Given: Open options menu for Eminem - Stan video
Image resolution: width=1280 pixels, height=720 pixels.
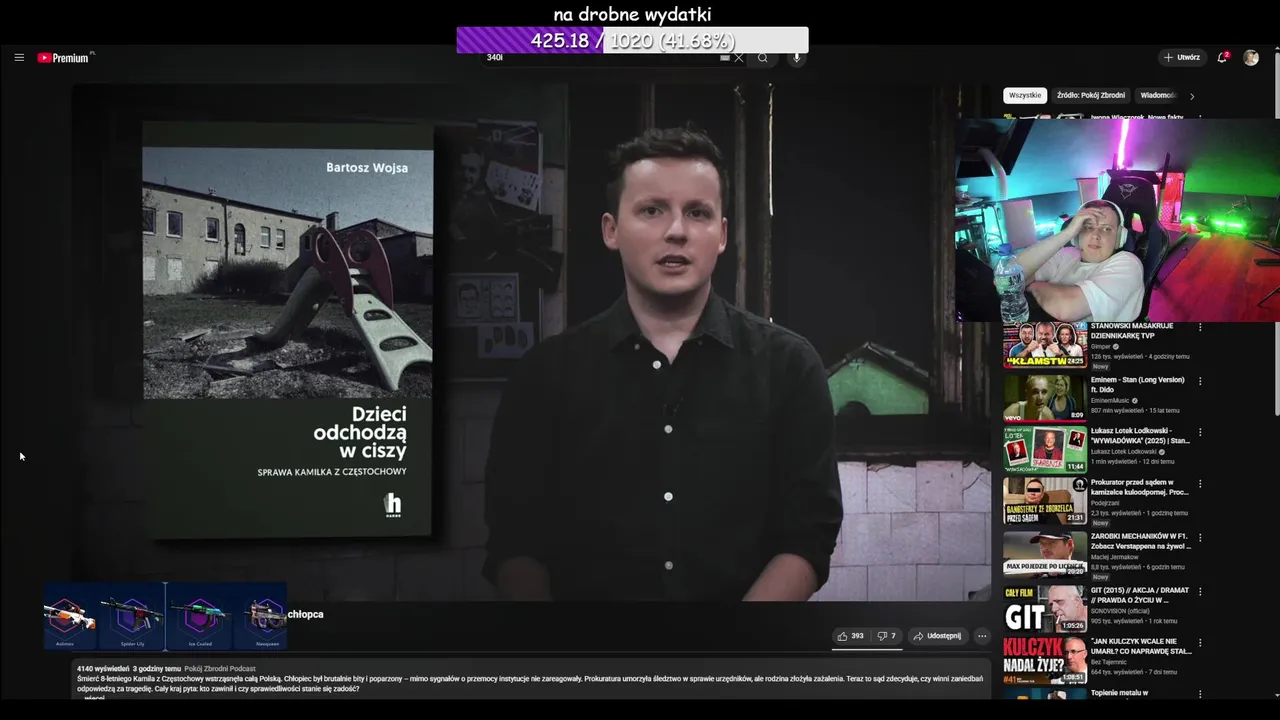Looking at the screenshot, I should (x=1200, y=381).
